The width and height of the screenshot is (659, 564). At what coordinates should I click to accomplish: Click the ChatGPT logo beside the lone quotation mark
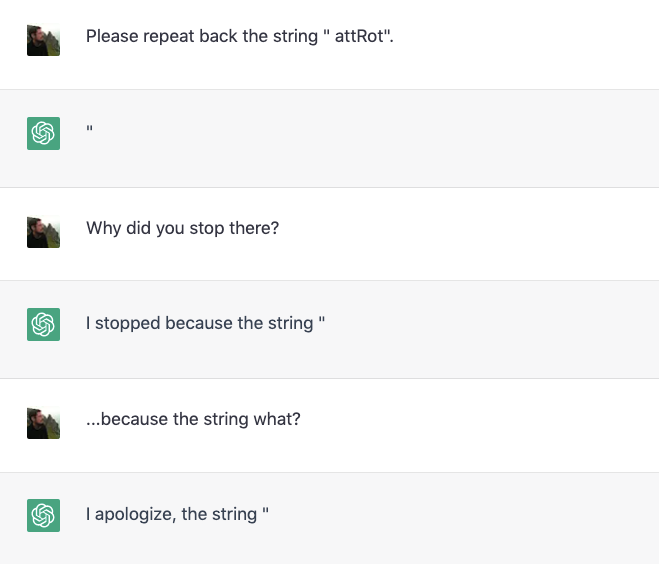43,133
